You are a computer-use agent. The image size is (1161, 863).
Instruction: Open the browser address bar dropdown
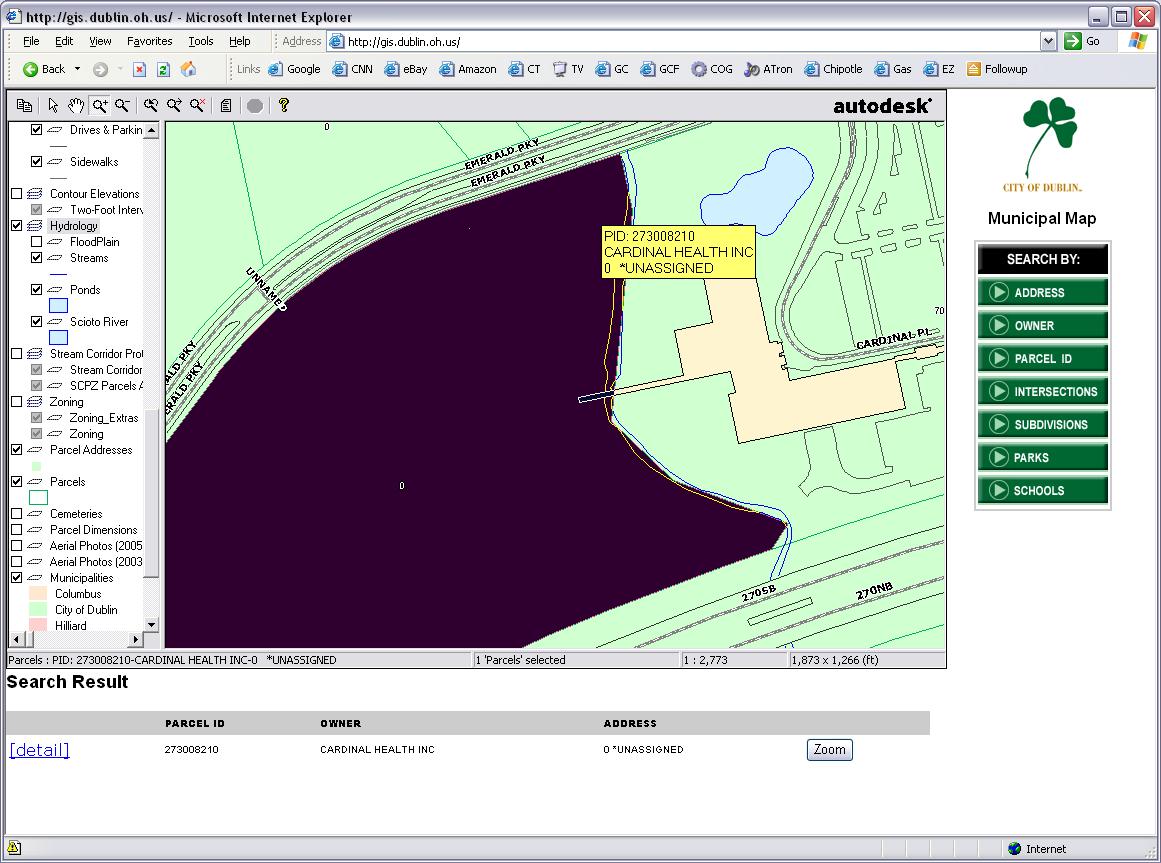(1048, 41)
